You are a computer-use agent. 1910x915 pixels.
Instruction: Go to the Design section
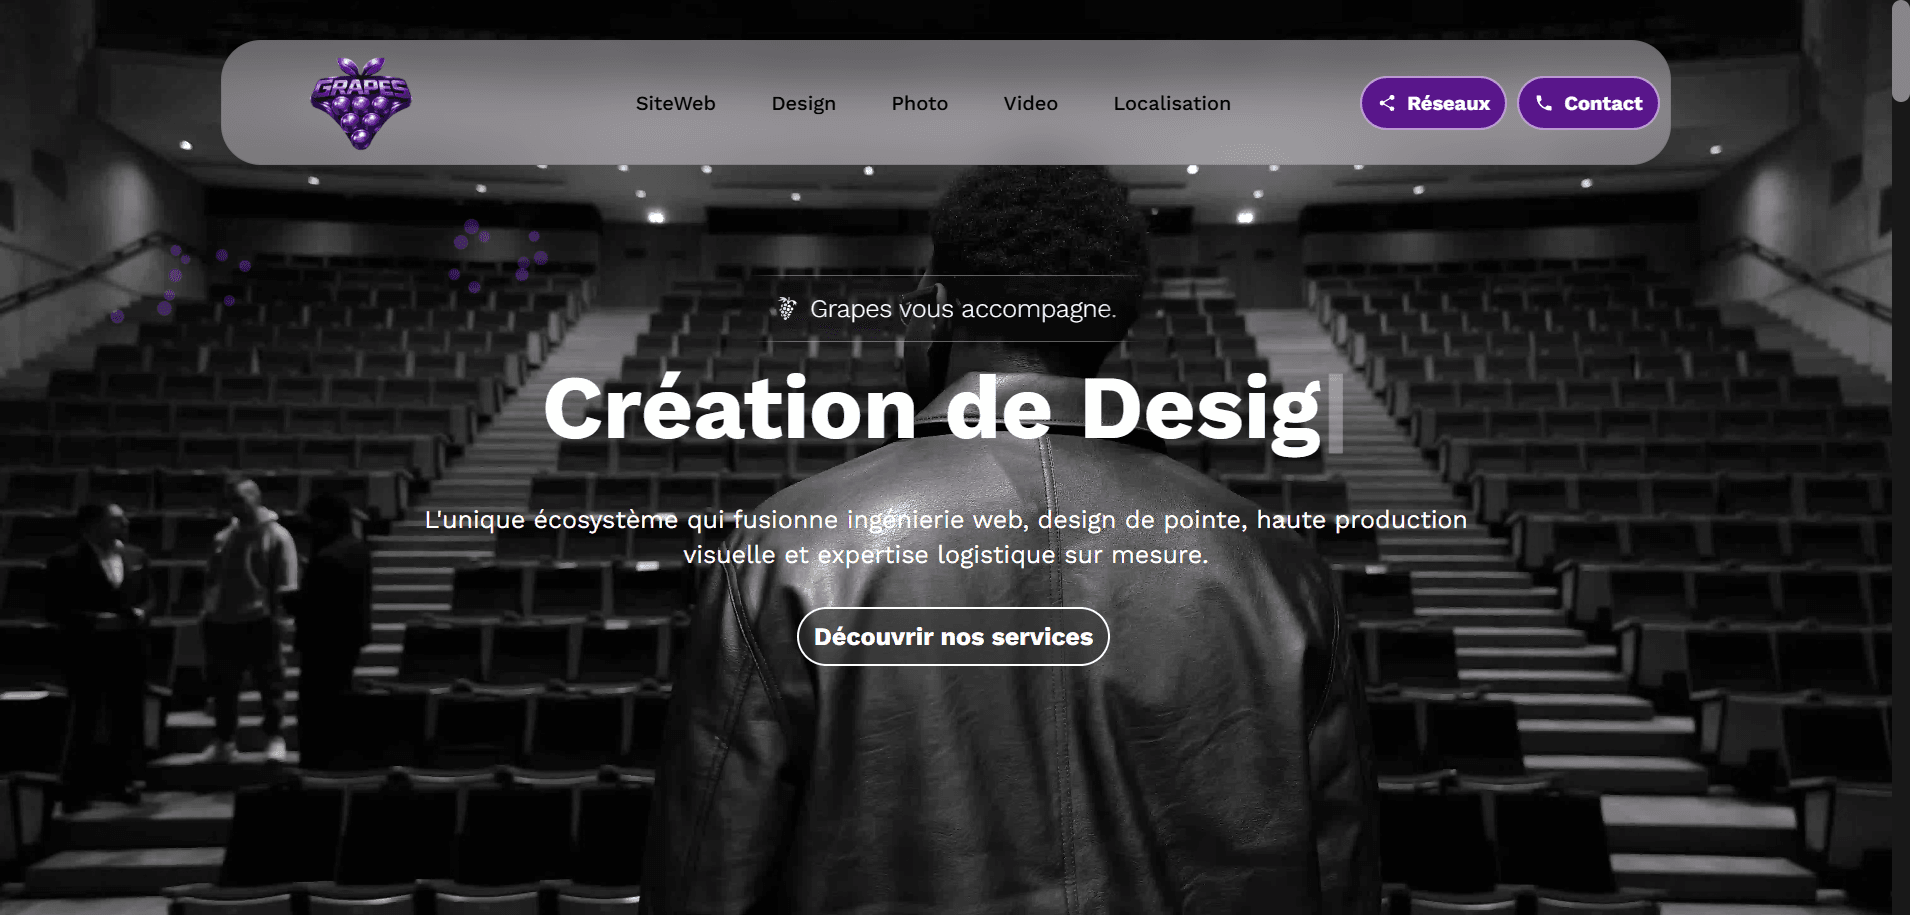click(x=803, y=103)
